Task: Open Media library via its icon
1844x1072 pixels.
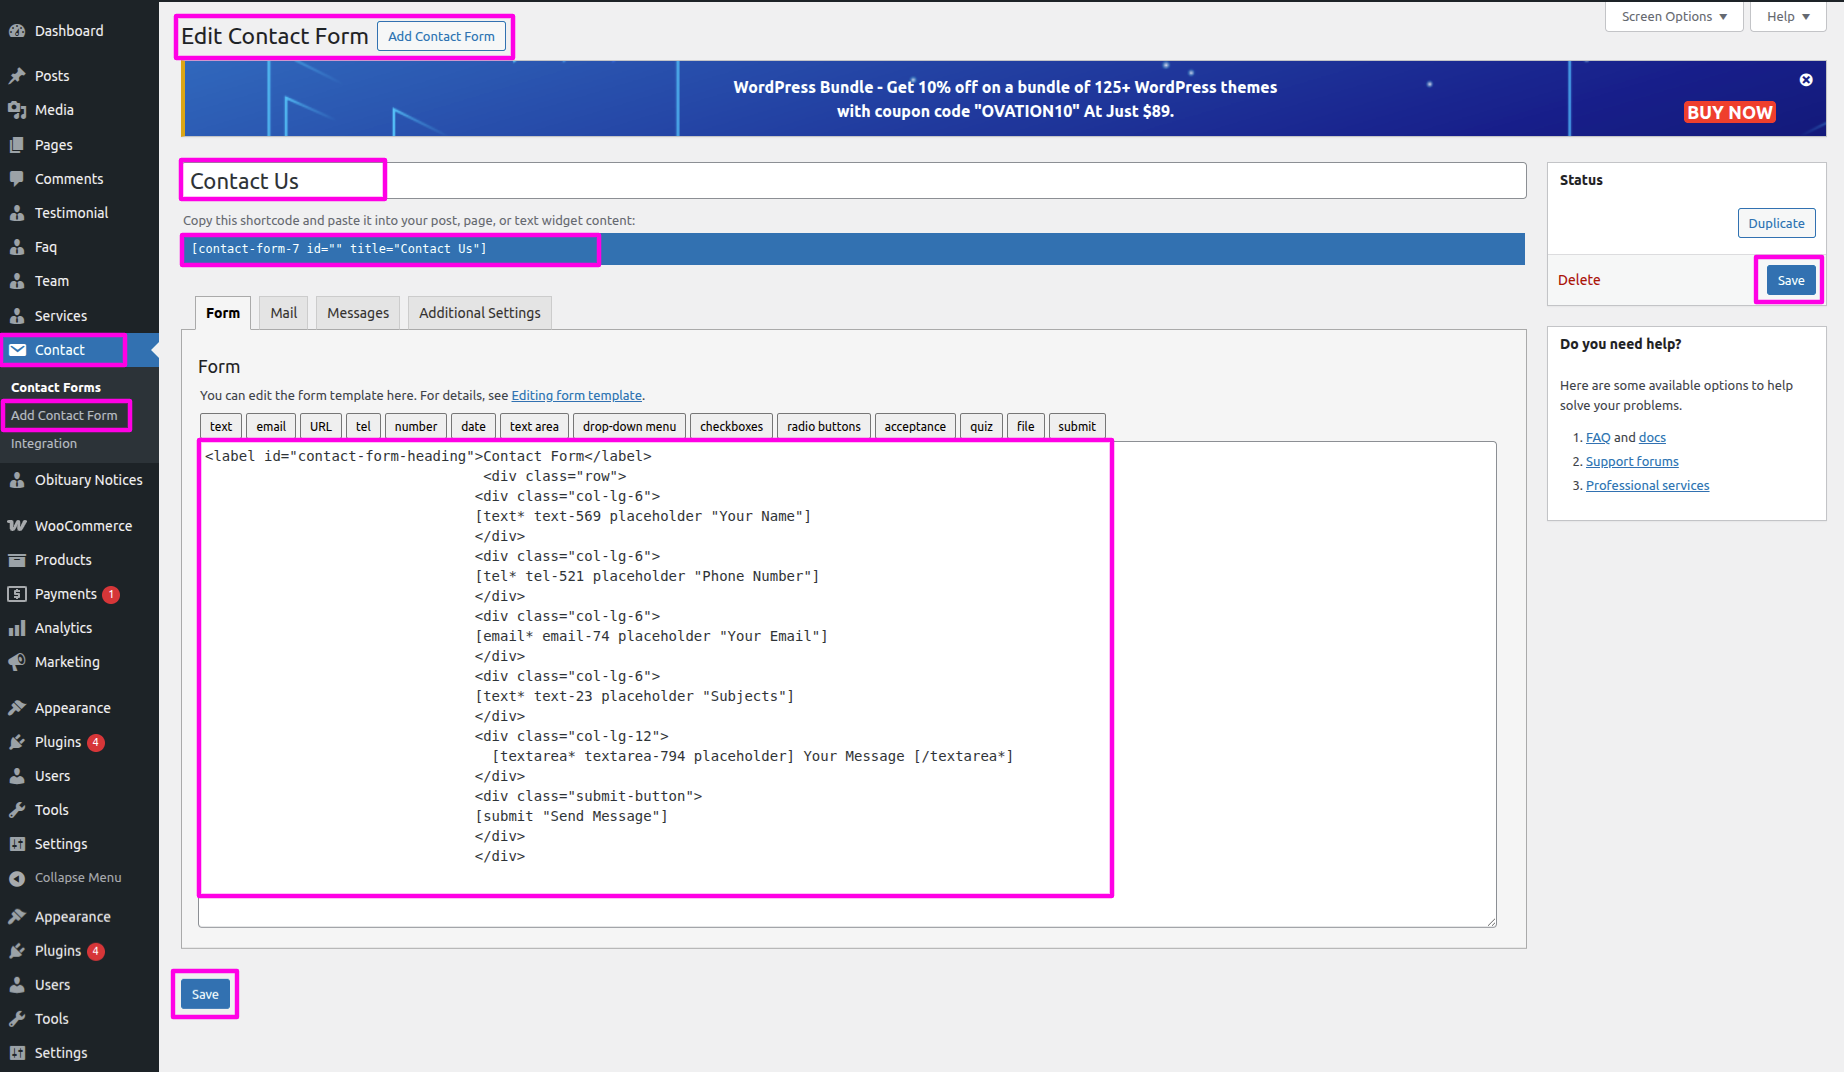Action: (17, 110)
